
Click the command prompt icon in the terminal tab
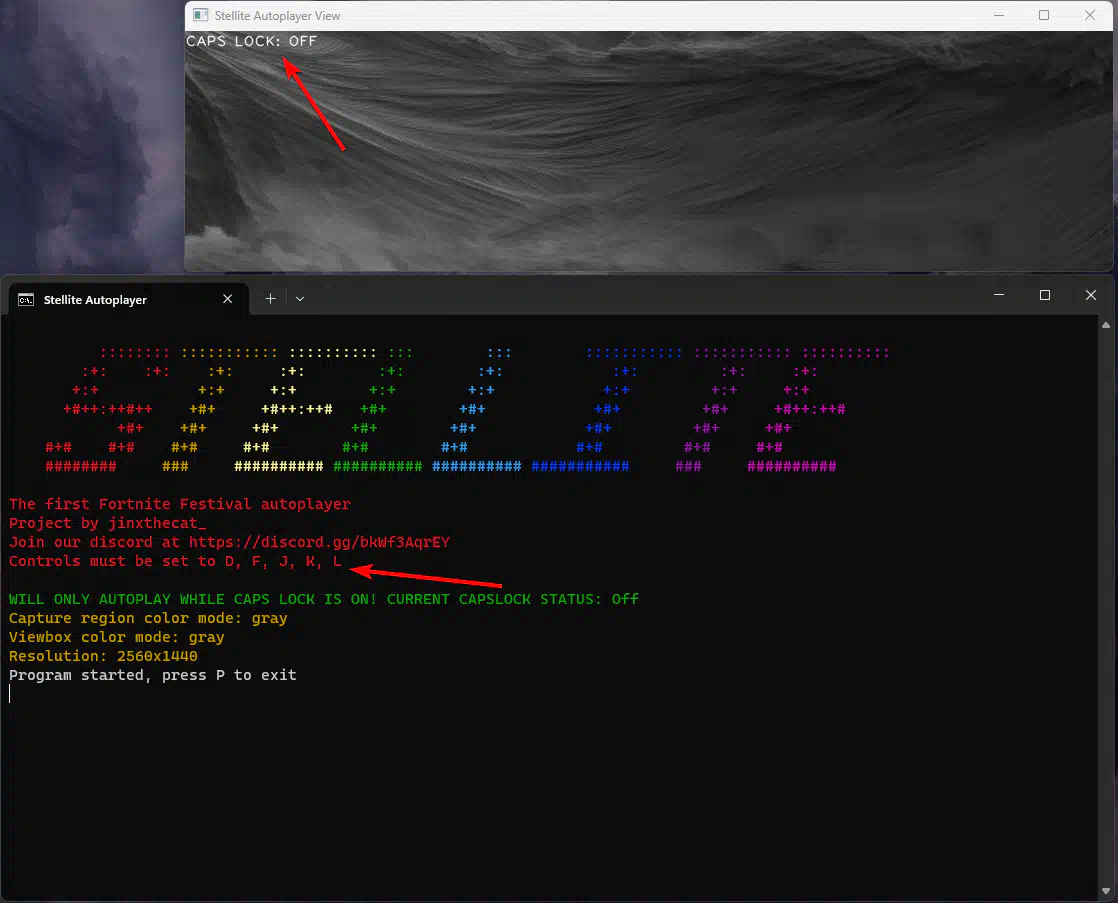coord(26,299)
